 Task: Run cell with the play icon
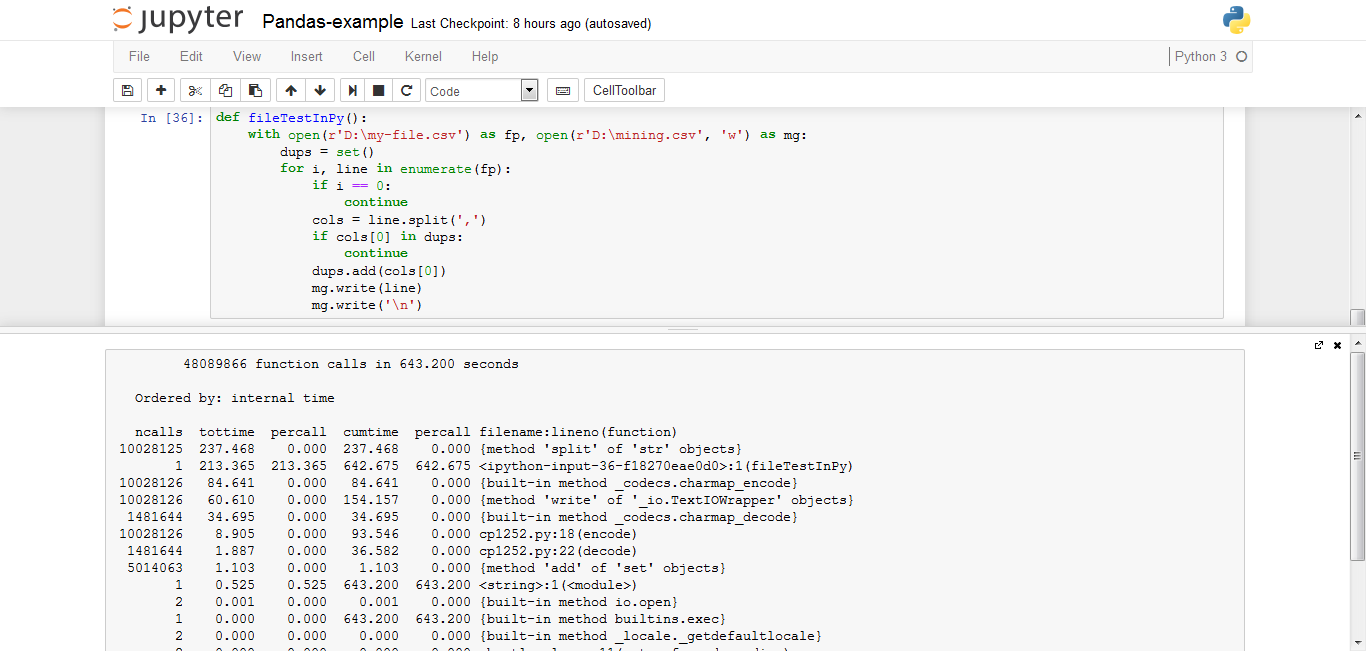point(353,91)
